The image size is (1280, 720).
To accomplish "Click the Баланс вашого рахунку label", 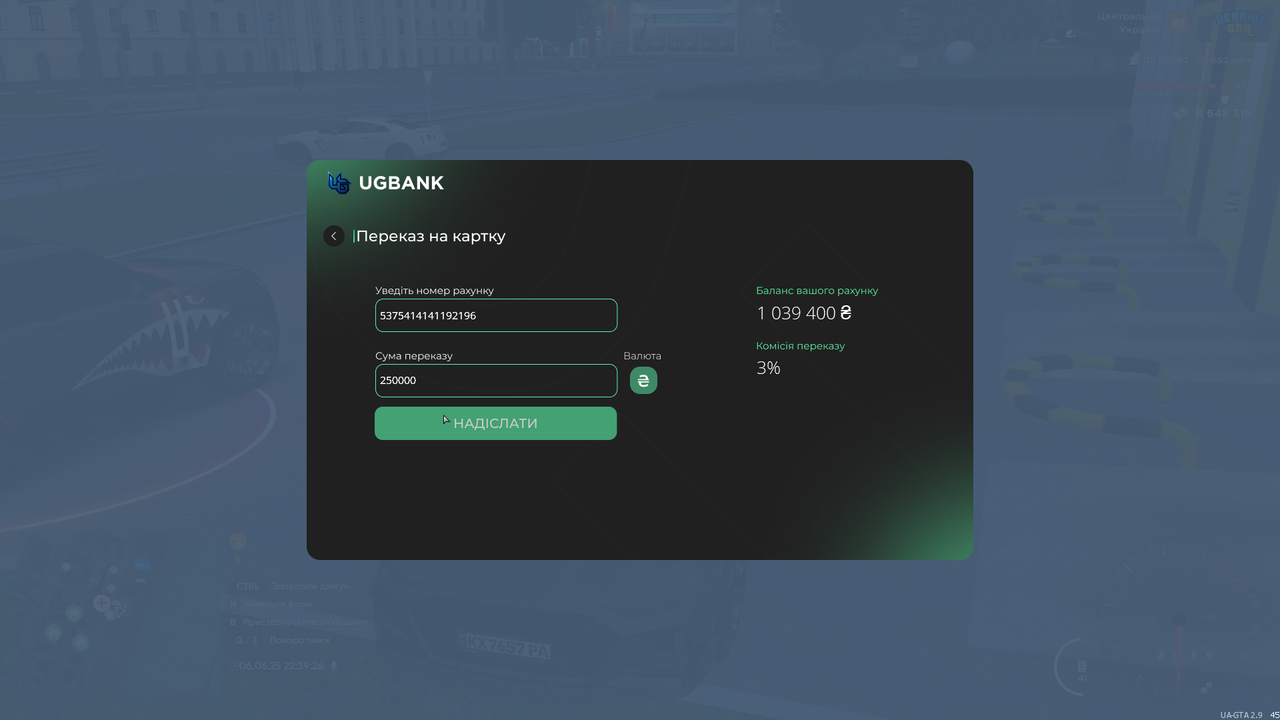I will (x=817, y=291).
